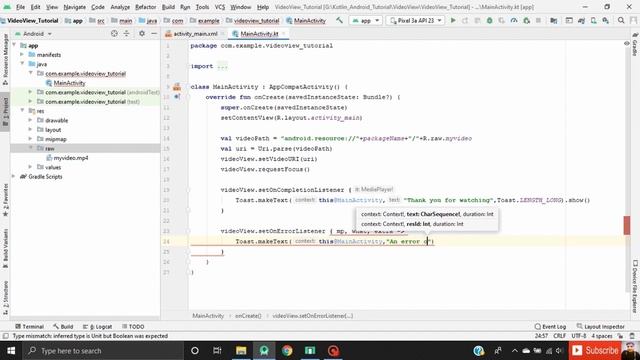Open Layout Inspector
Viewport: 640px width, 360px height.
click(x=600, y=327)
